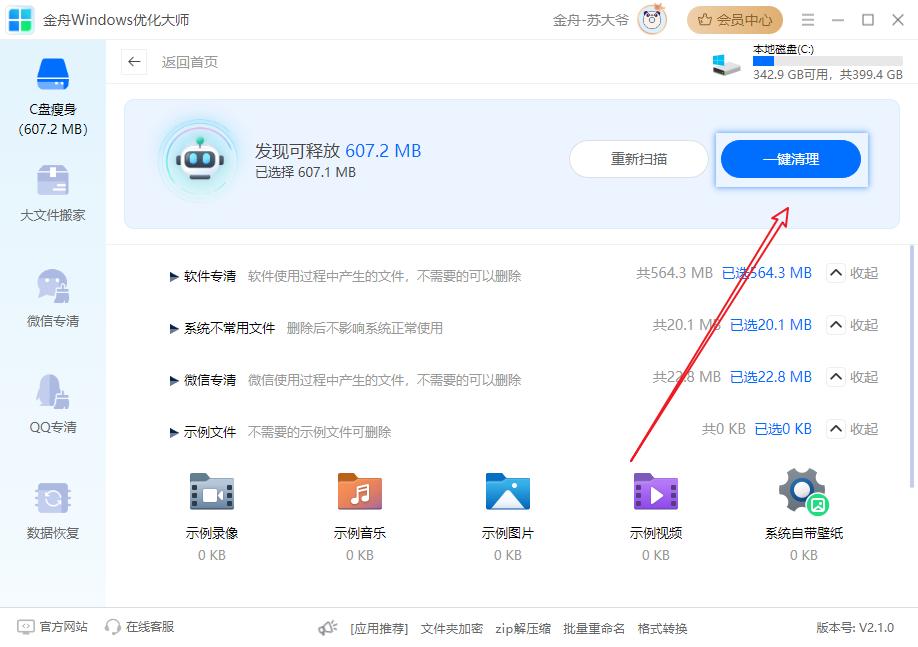Screen dimensions: 918x647
Task: Click the user avatar icon
Action: [652, 20]
